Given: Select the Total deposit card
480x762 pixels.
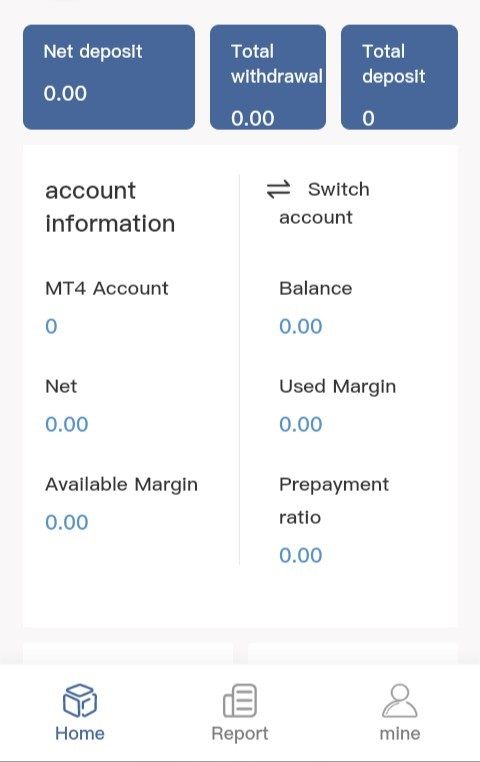Looking at the screenshot, I should tap(399, 77).
